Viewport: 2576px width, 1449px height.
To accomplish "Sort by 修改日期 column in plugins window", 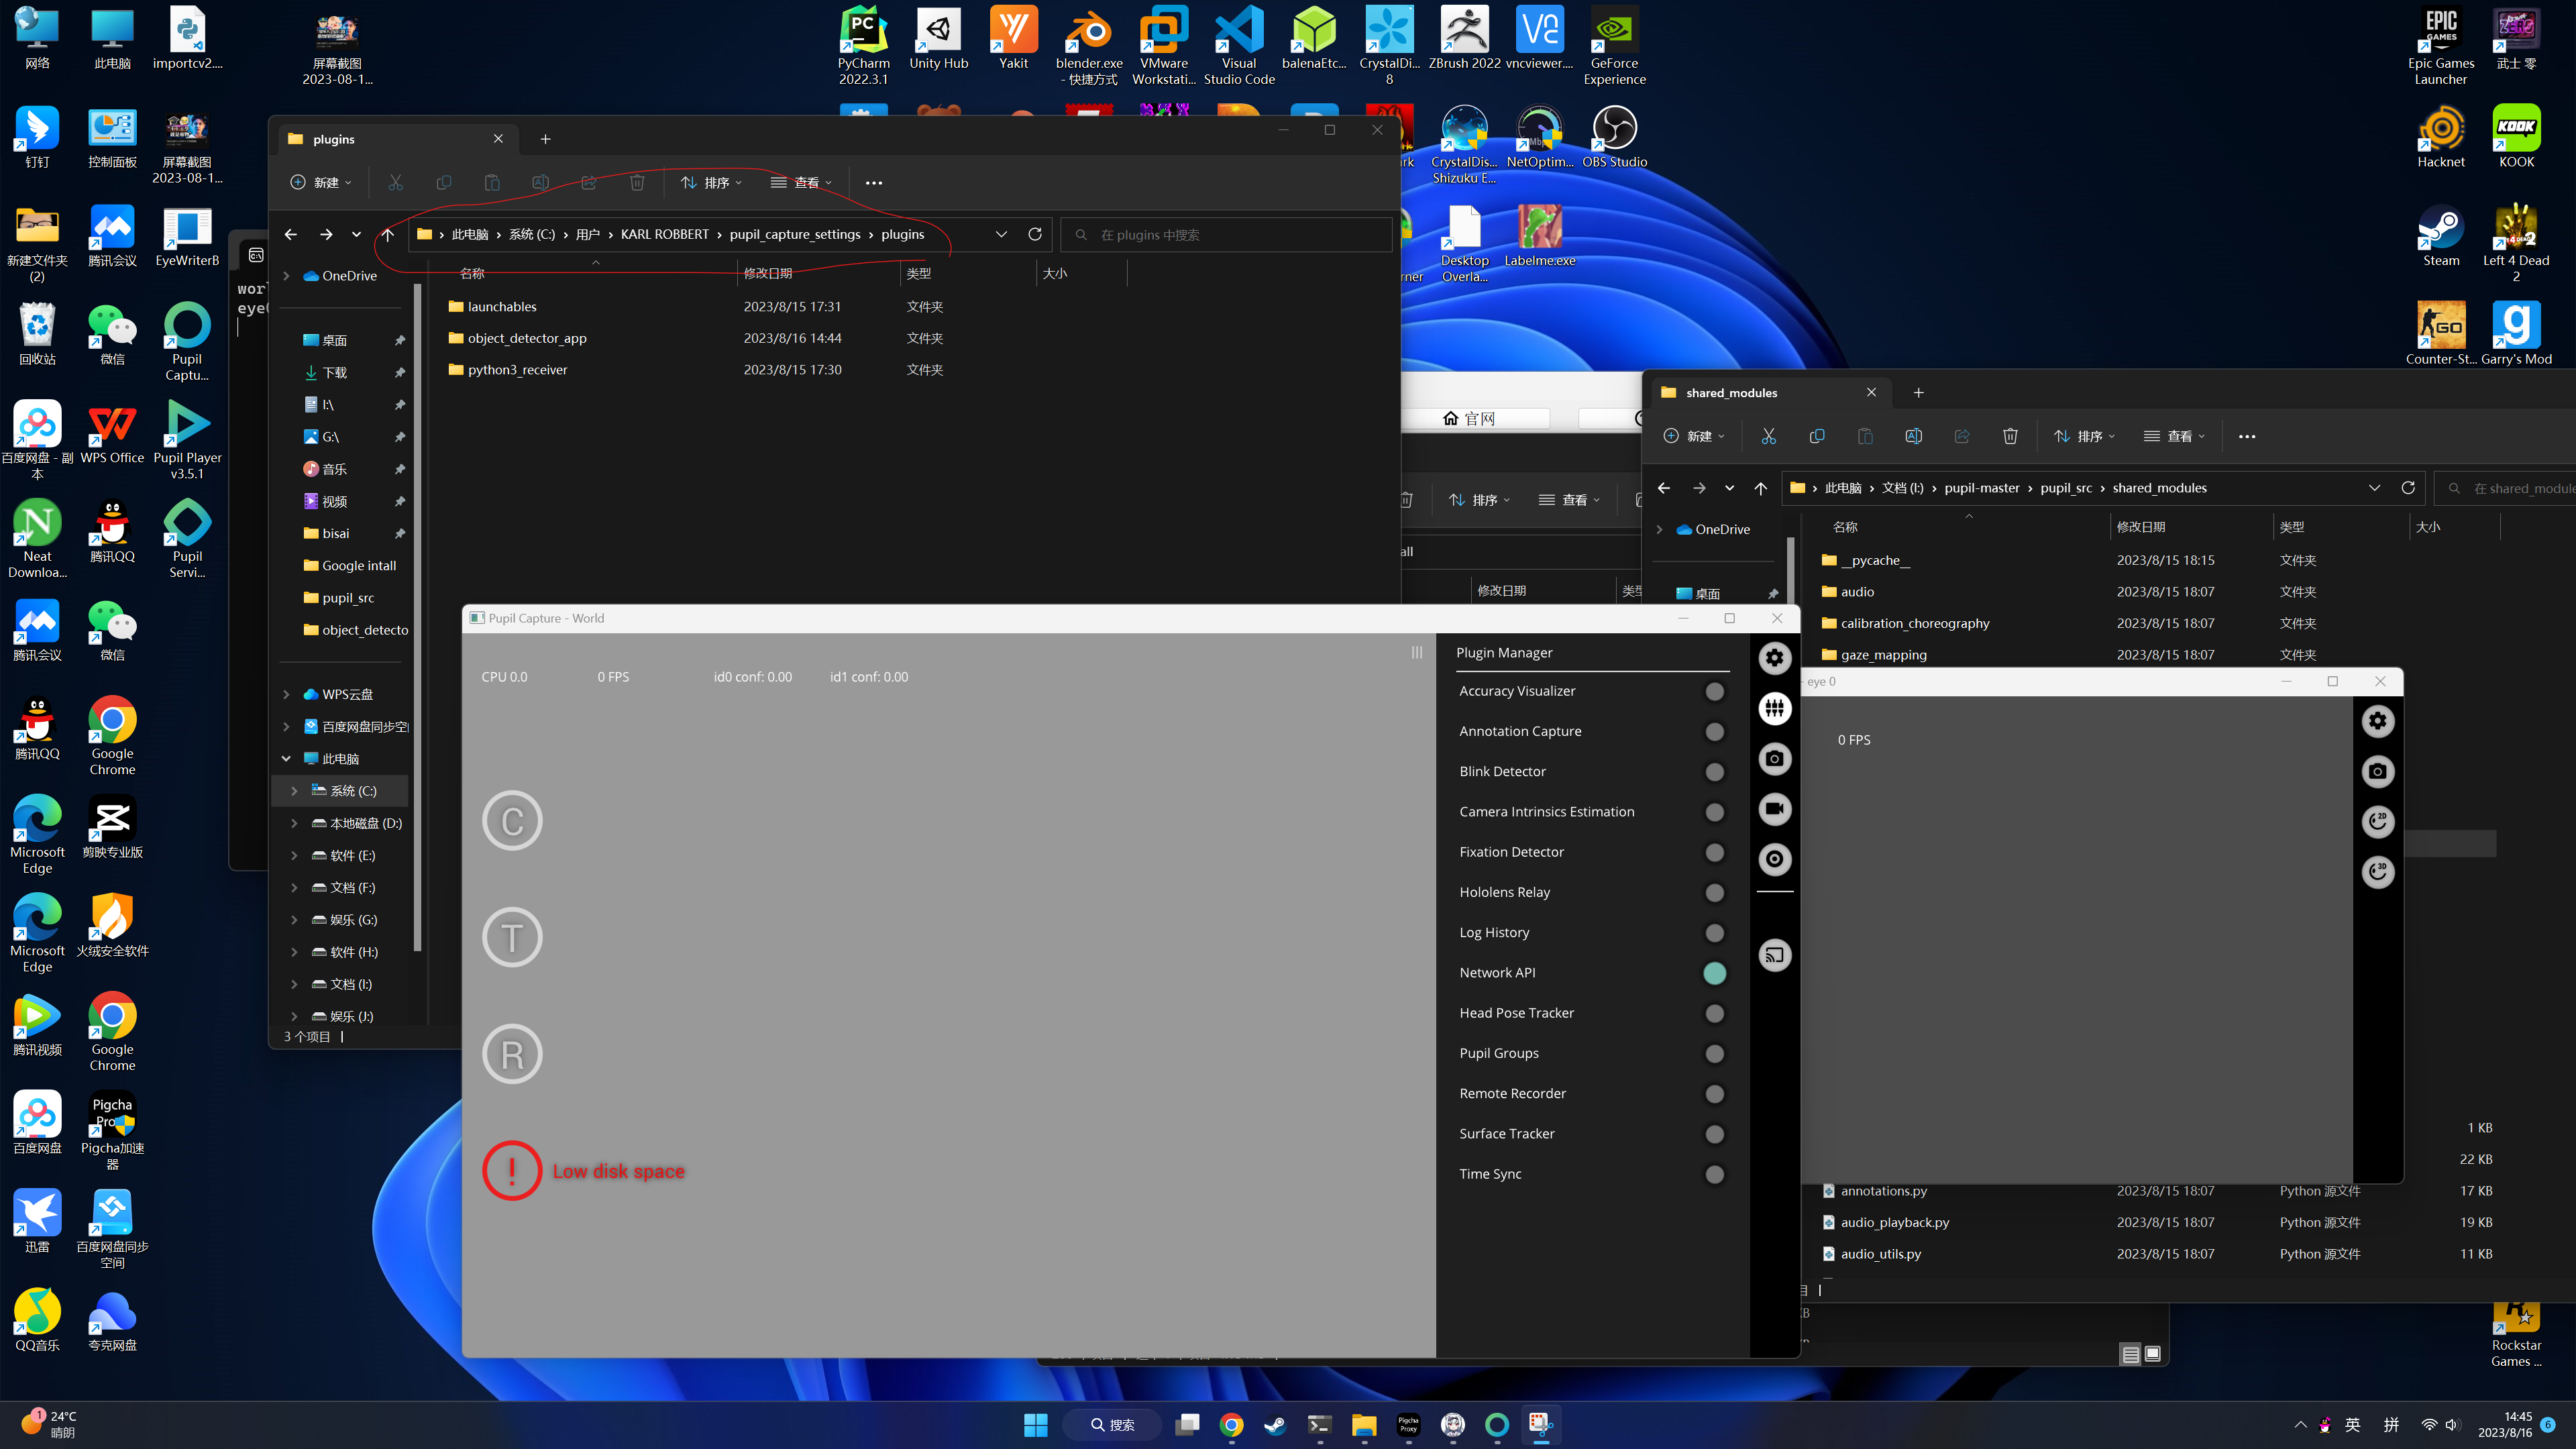I will tap(767, 273).
